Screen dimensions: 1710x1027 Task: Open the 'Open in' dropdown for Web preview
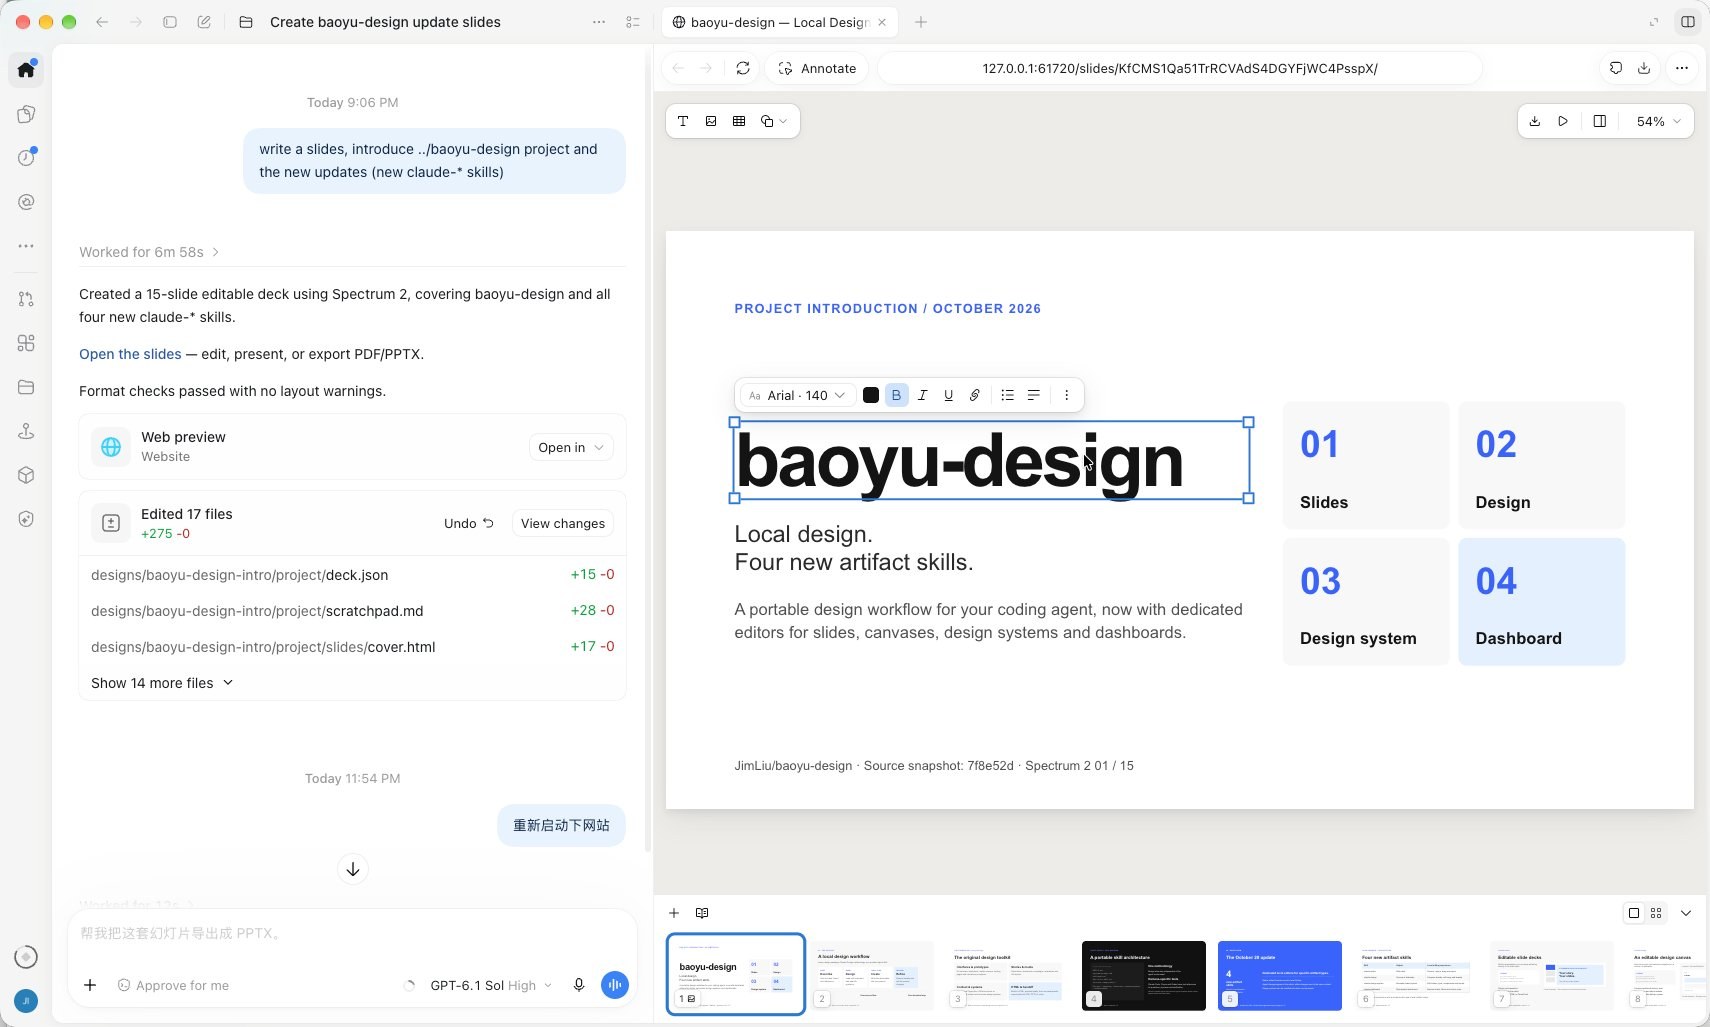pyautogui.click(x=571, y=447)
